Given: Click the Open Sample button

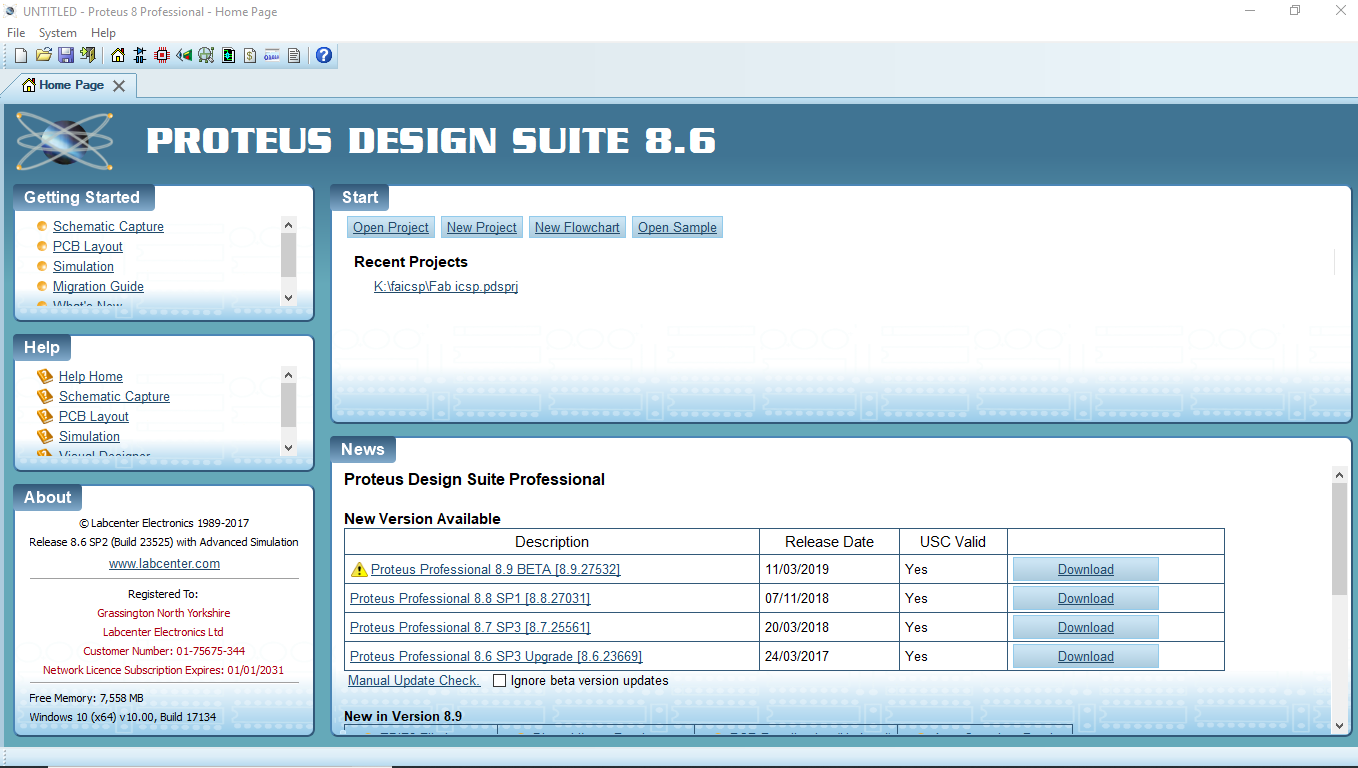Looking at the screenshot, I should pyautogui.click(x=677, y=227).
